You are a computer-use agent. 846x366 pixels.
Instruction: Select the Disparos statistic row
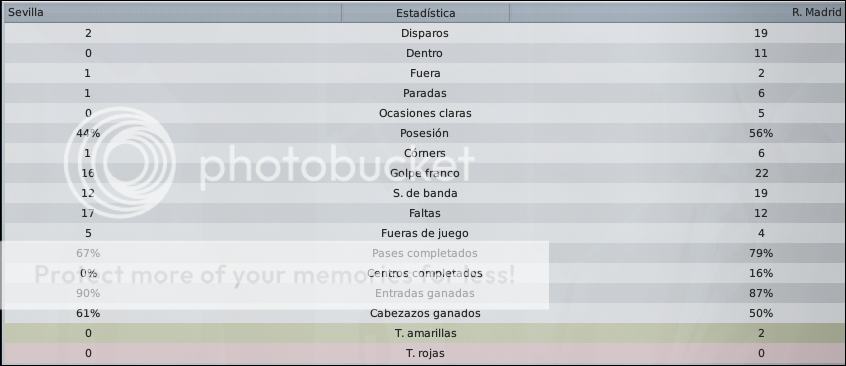coord(423,33)
